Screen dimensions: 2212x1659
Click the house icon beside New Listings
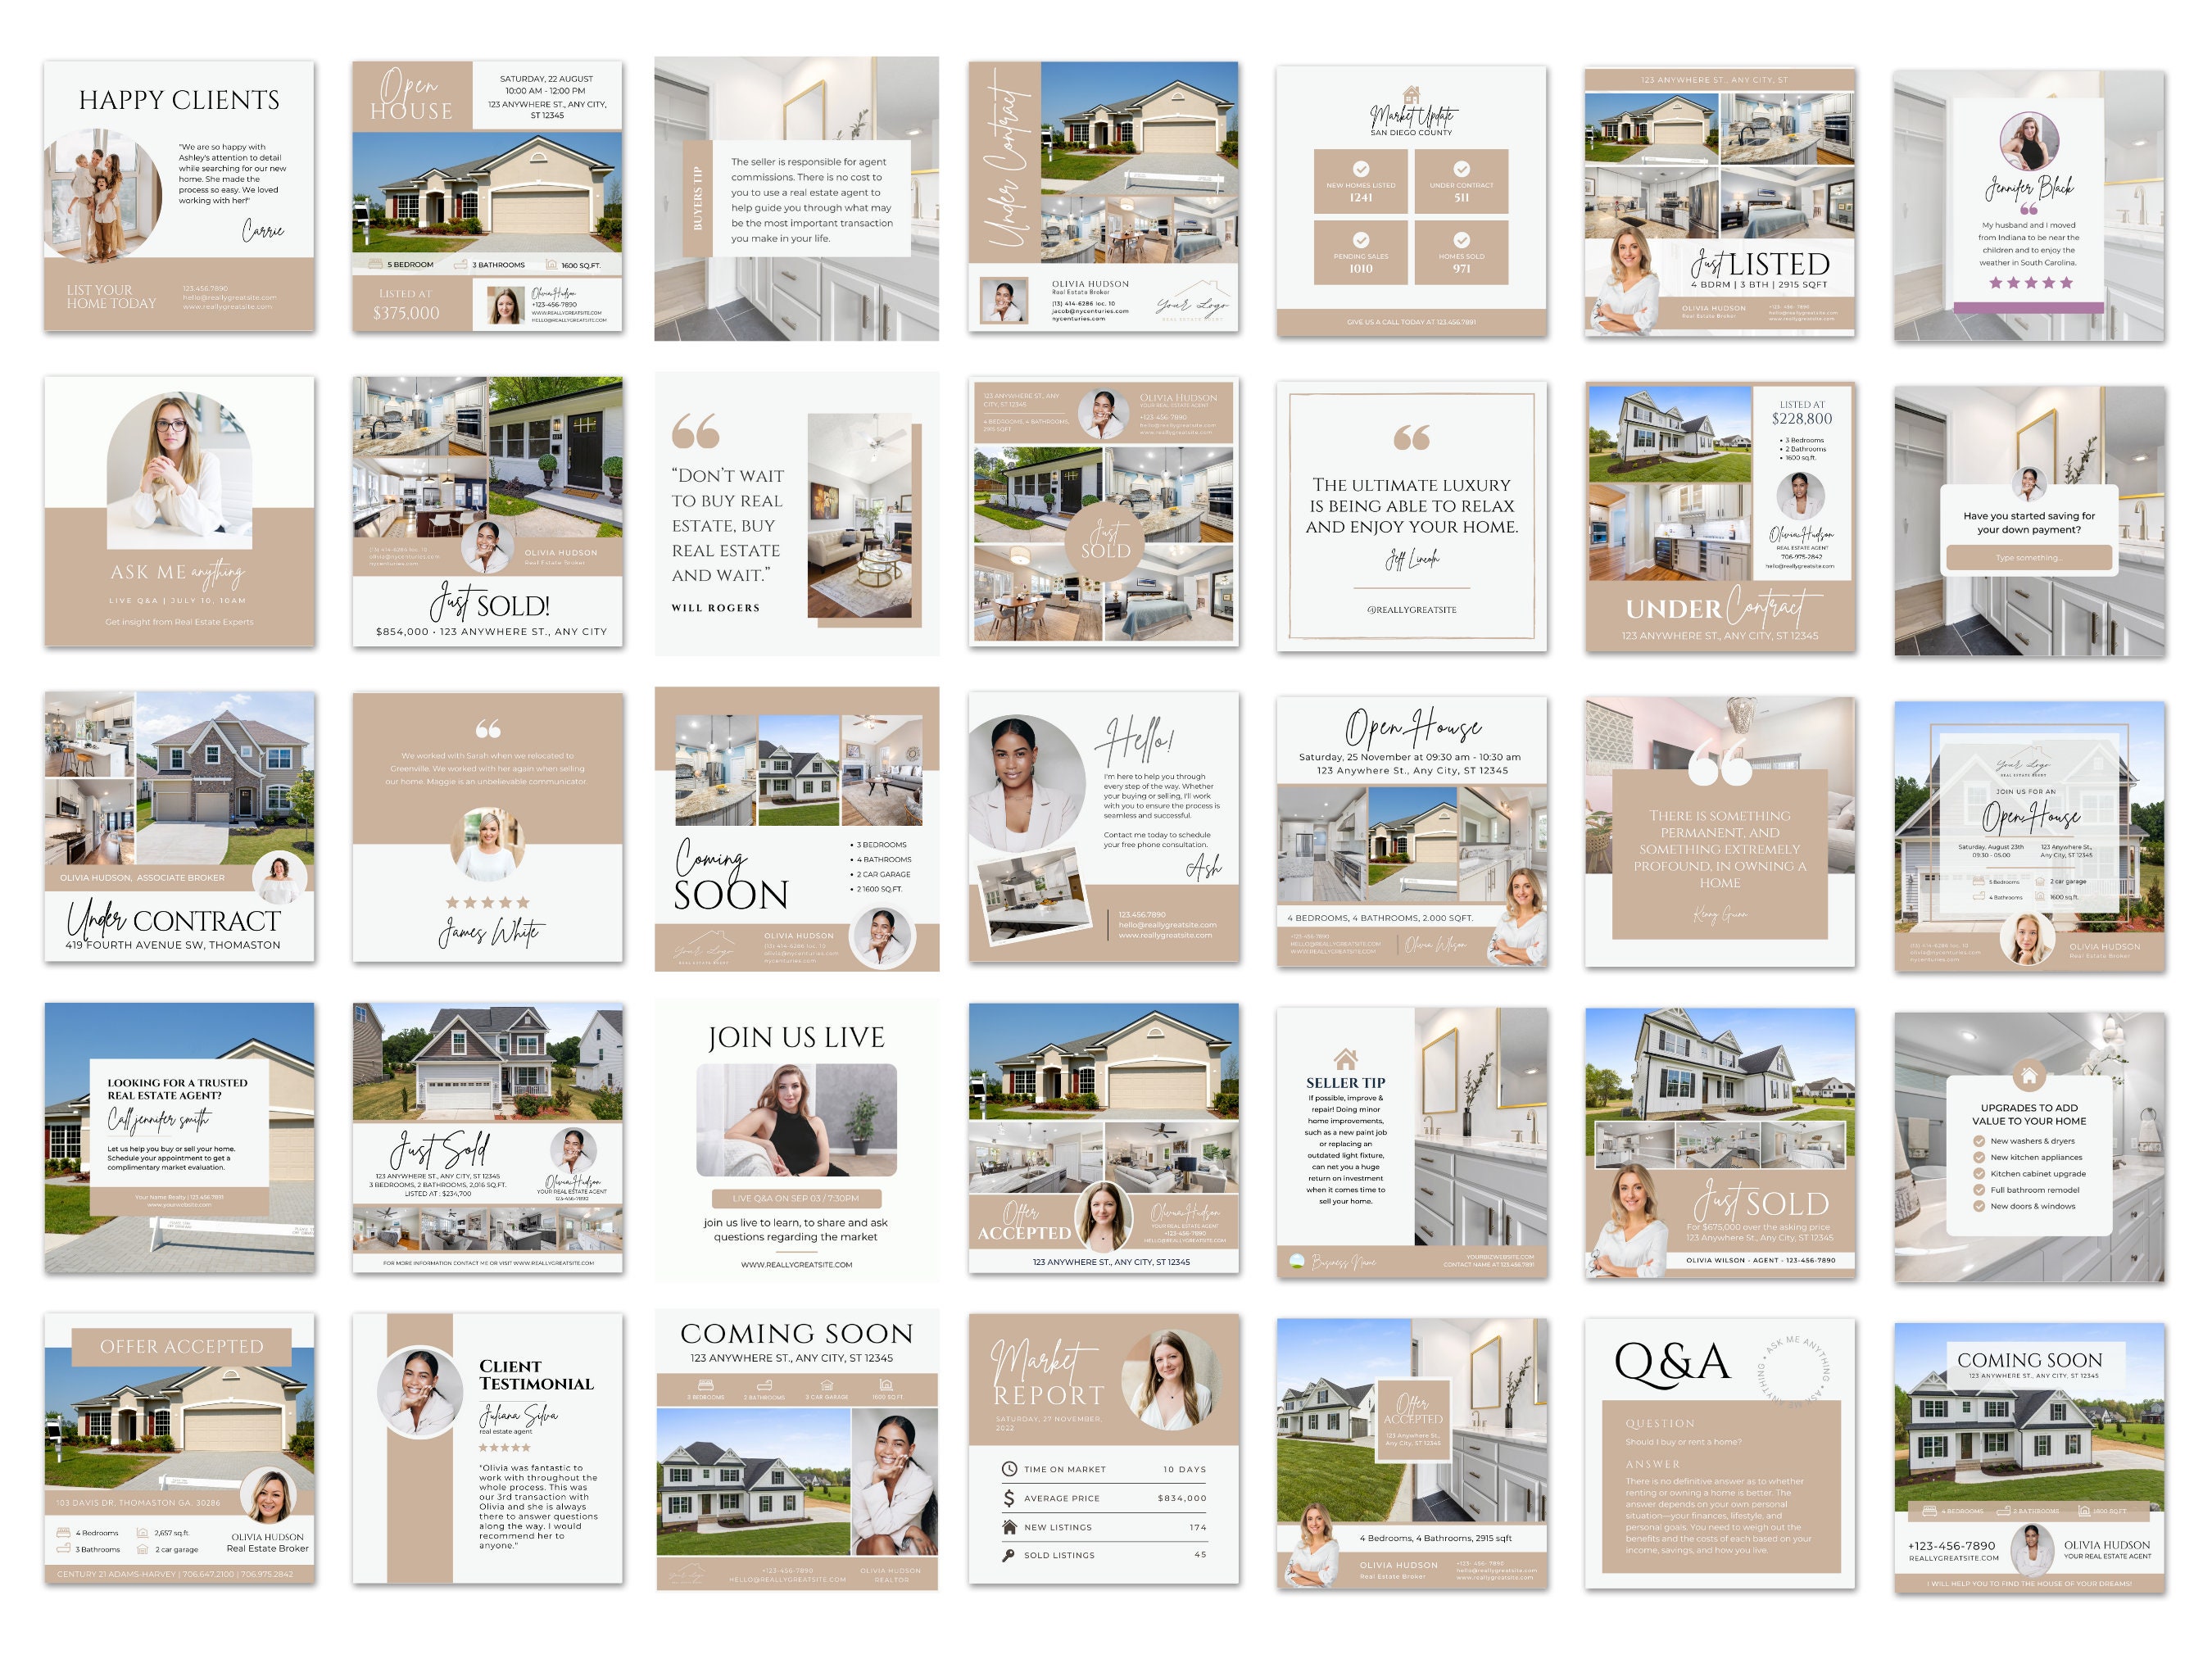1009,1527
